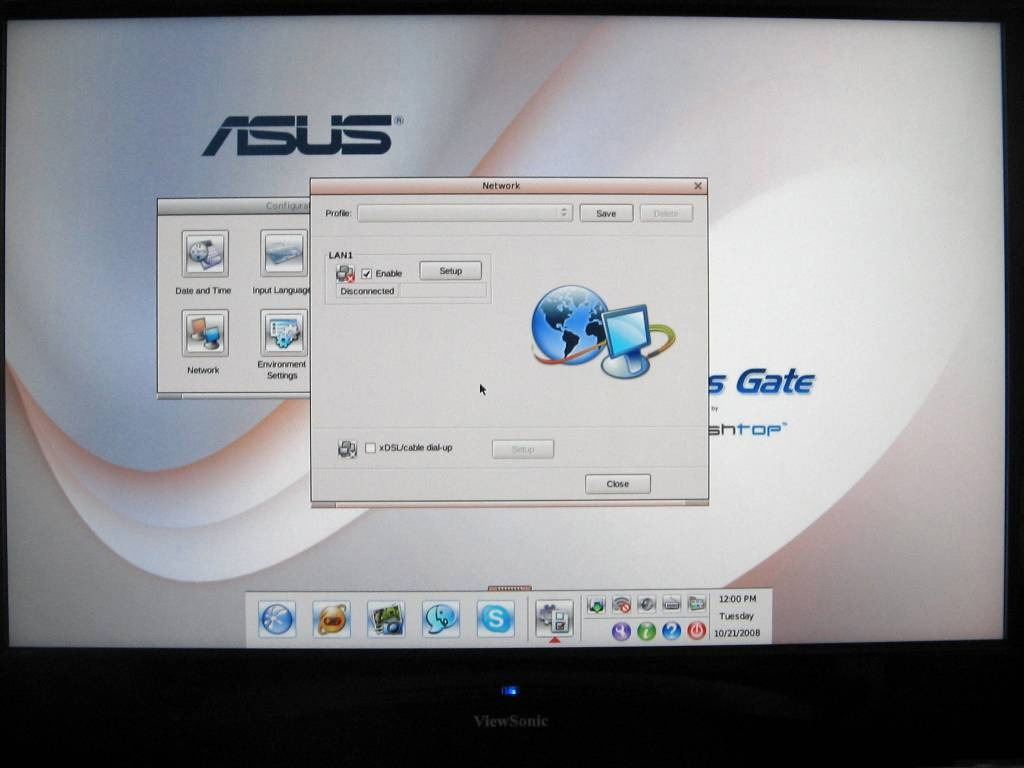Open the volume control tray icon
This screenshot has height=768, width=1024.
tap(647, 605)
